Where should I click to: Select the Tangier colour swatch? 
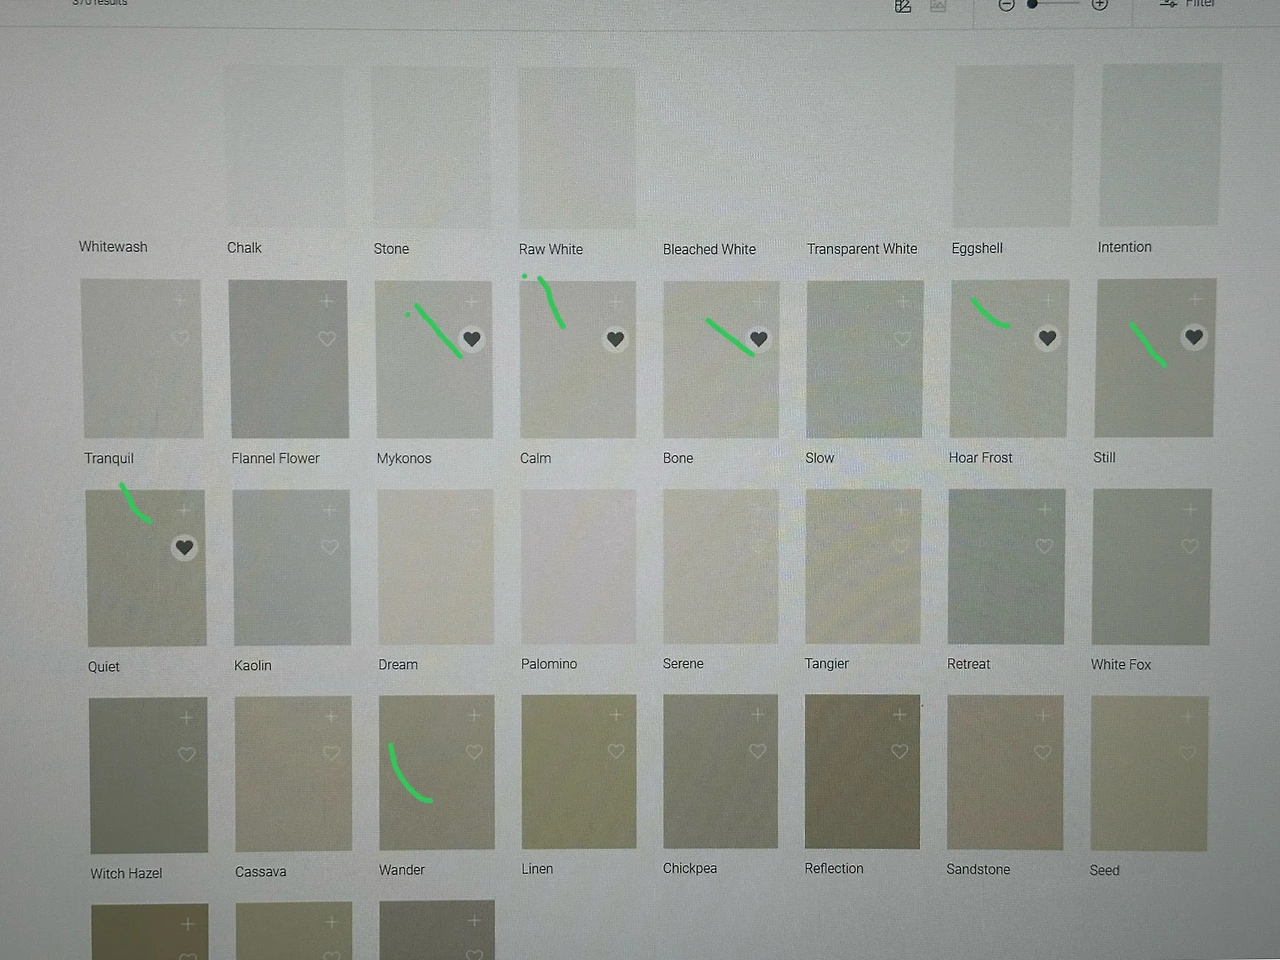click(864, 566)
